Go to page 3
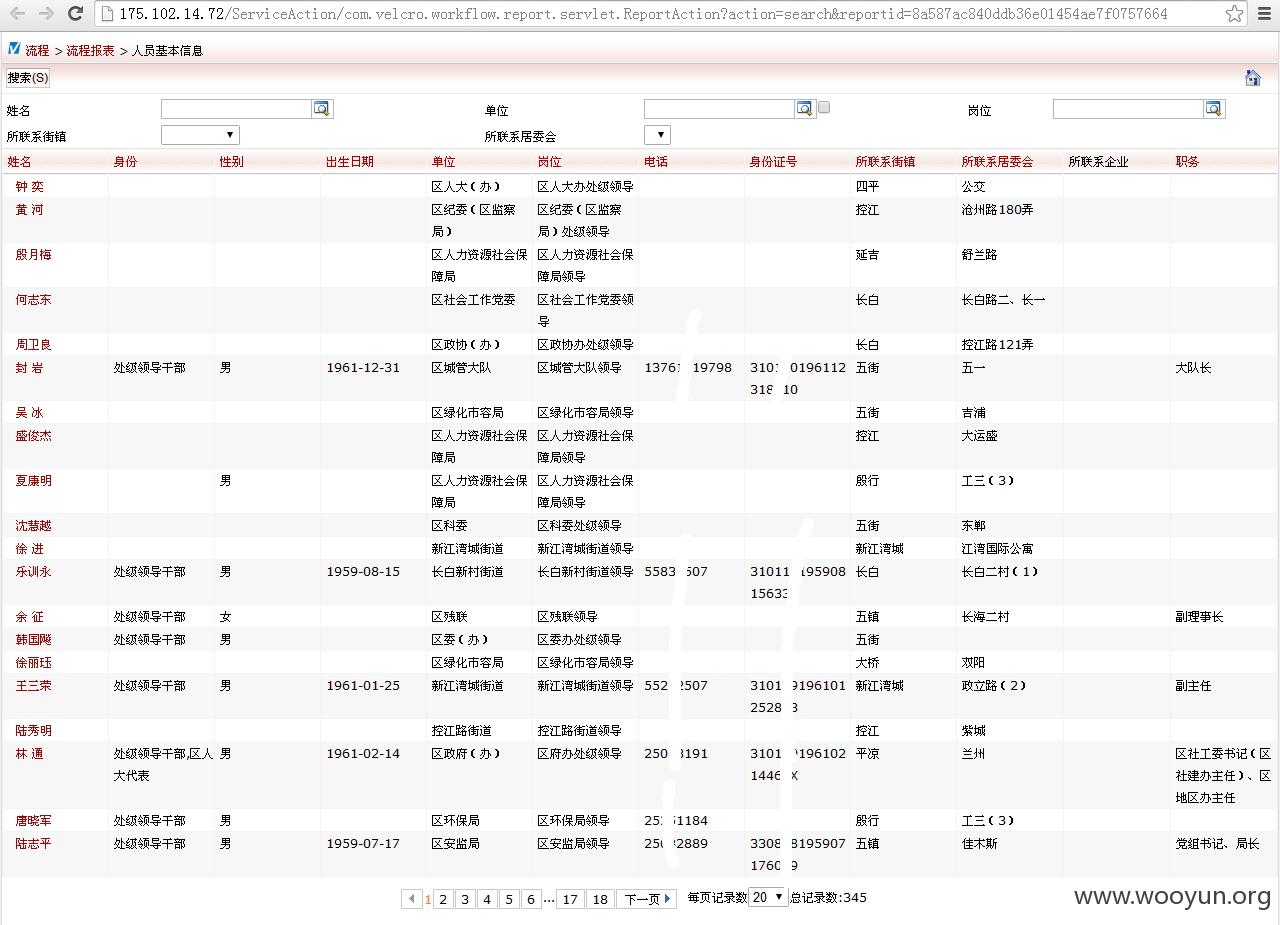This screenshot has height=925, width=1280. pyautogui.click(x=465, y=899)
